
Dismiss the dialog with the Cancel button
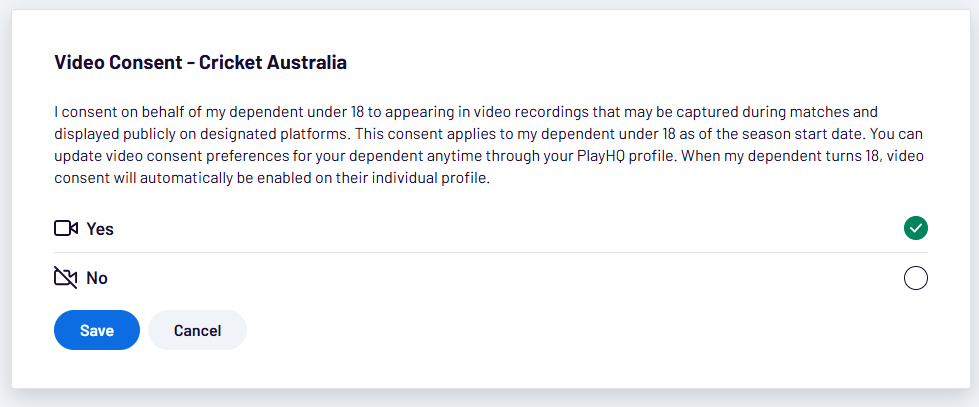tap(197, 330)
